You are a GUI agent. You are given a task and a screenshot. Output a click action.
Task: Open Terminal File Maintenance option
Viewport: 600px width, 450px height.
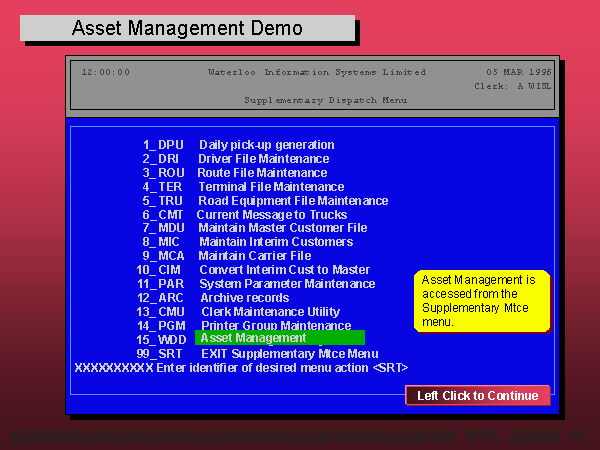pos(271,187)
